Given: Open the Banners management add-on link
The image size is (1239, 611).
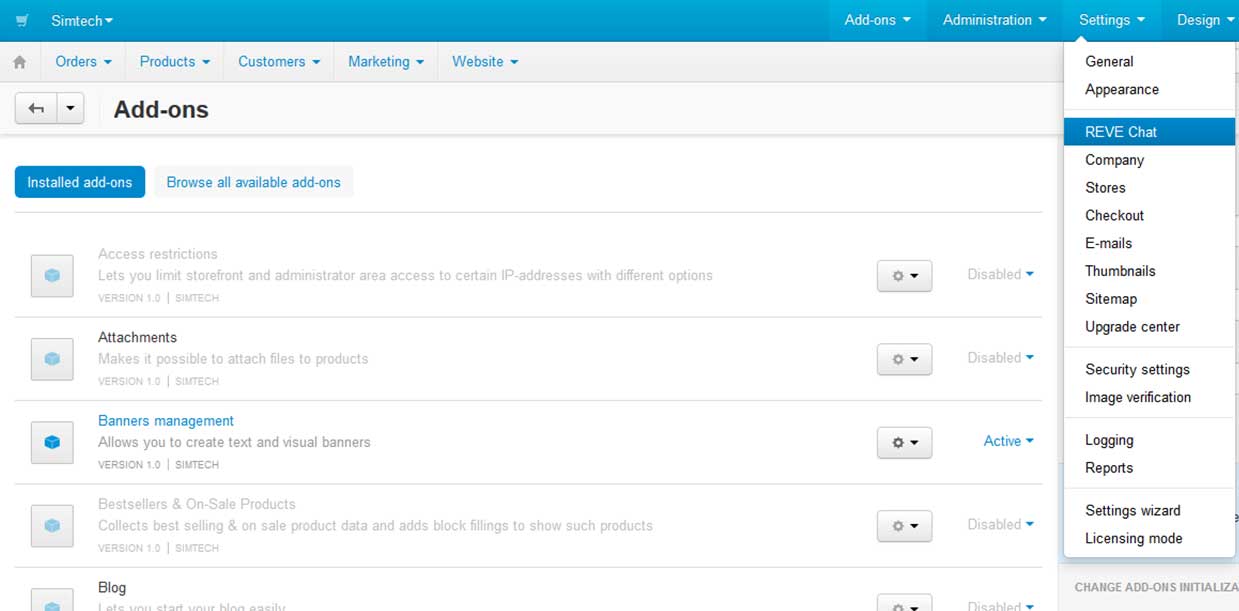Looking at the screenshot, I should coord(166,421).
